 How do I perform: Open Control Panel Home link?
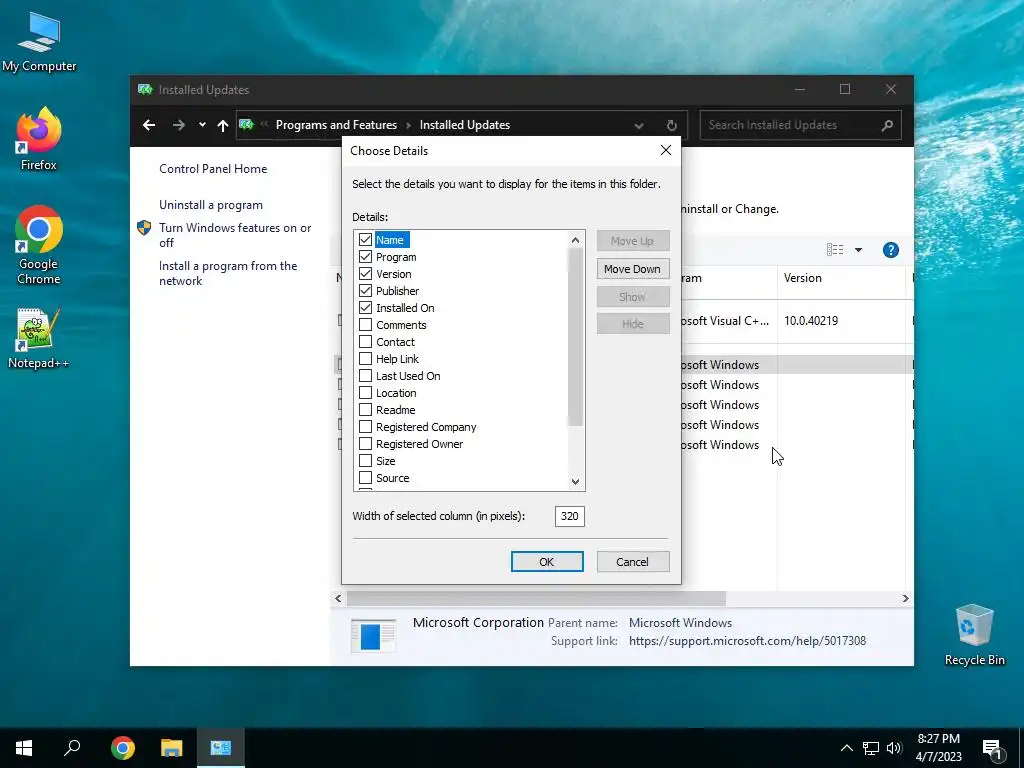tap(213, 168)
